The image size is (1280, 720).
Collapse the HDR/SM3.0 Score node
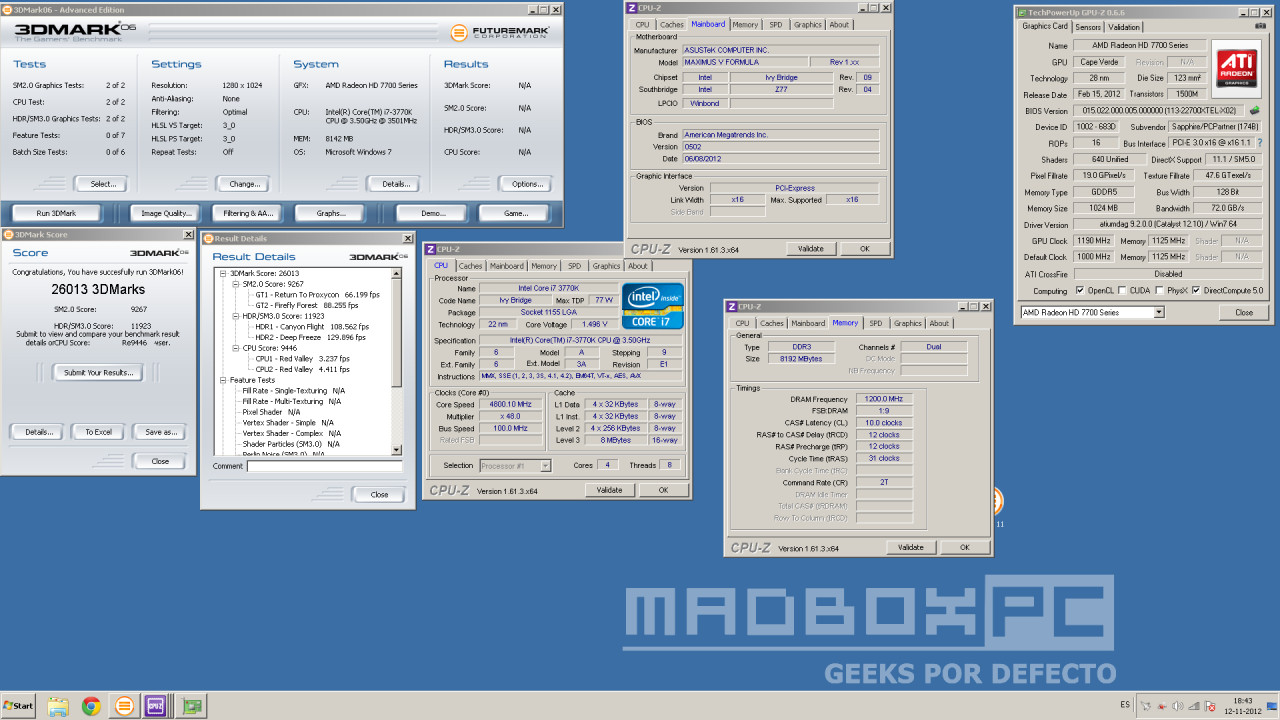235,316
